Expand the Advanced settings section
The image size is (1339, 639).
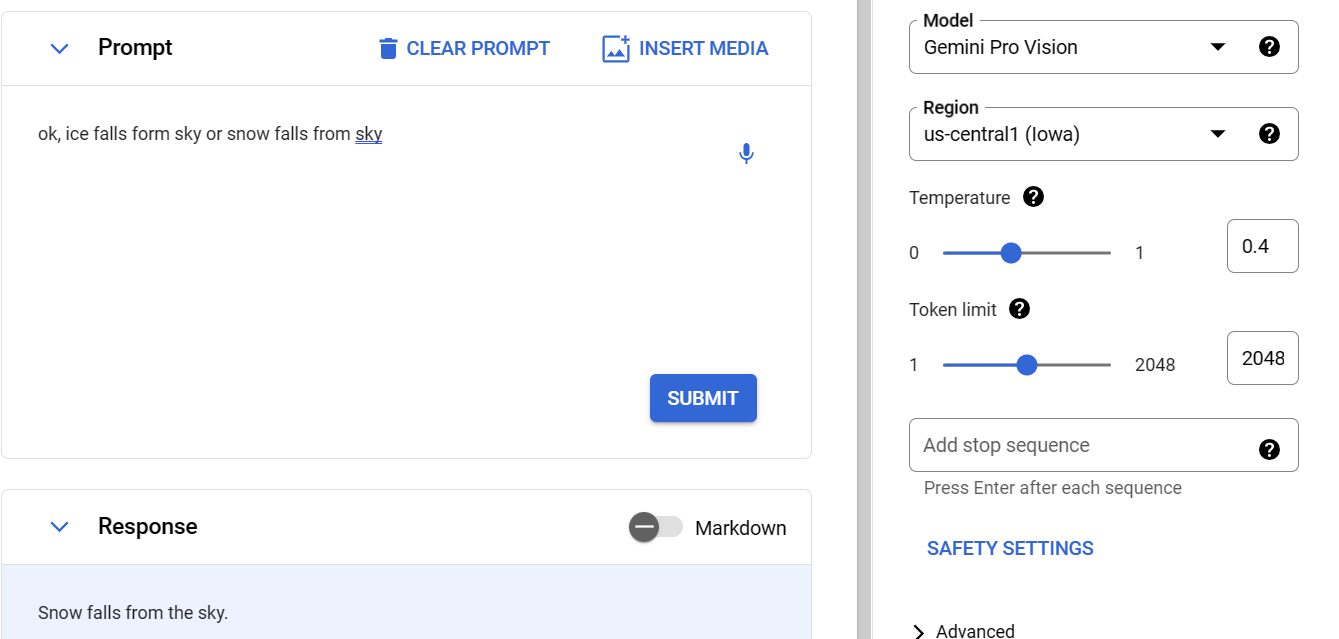[x=919, y=631]
